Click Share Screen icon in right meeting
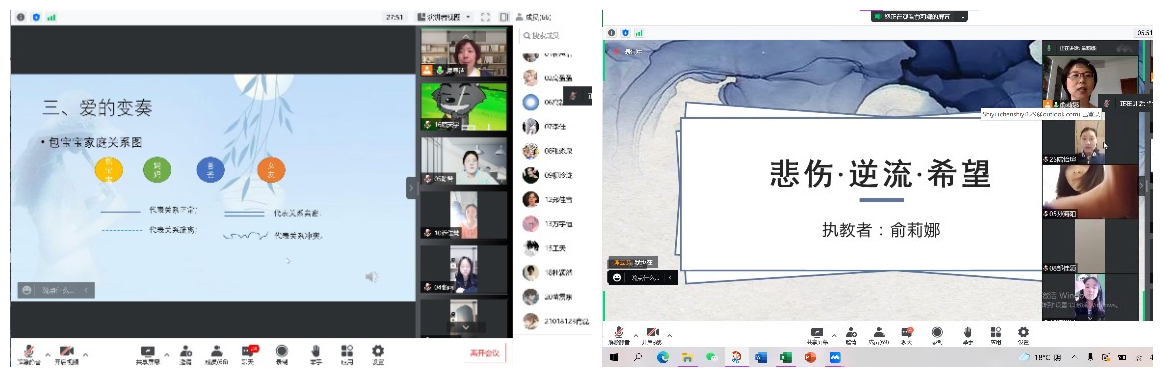Image resolution: width=1163 pixels, height=377 pixels. coord(817,335)
